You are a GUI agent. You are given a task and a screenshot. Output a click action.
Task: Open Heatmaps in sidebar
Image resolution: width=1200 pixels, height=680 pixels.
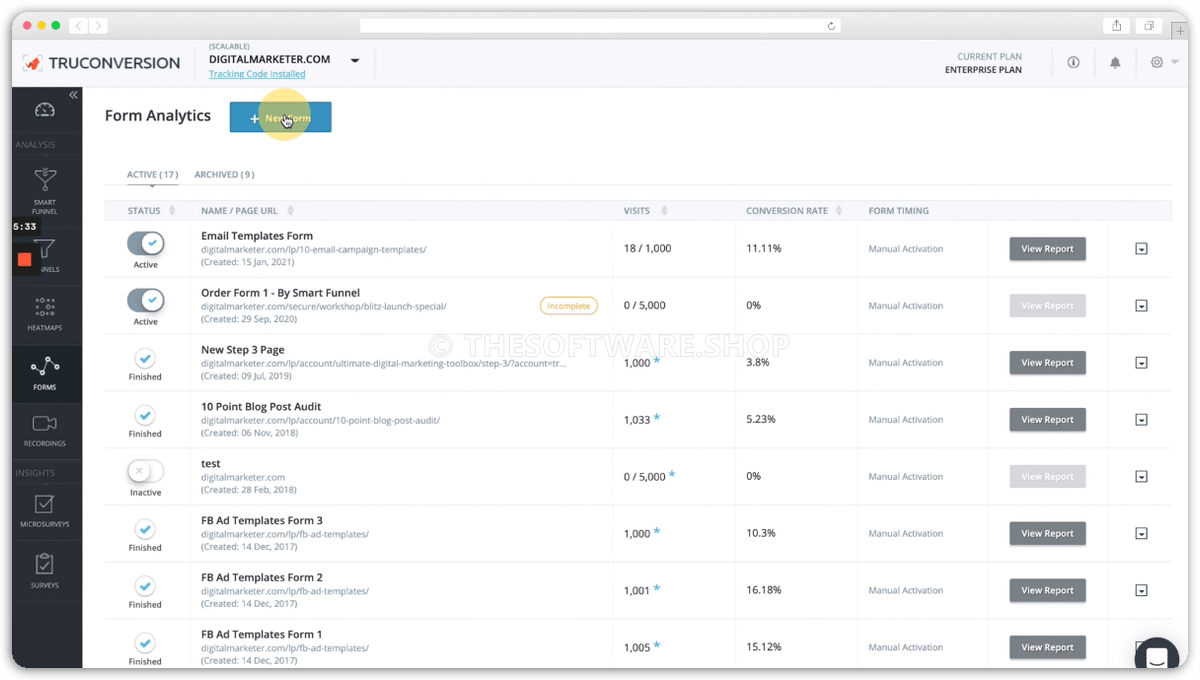point(44,315)
